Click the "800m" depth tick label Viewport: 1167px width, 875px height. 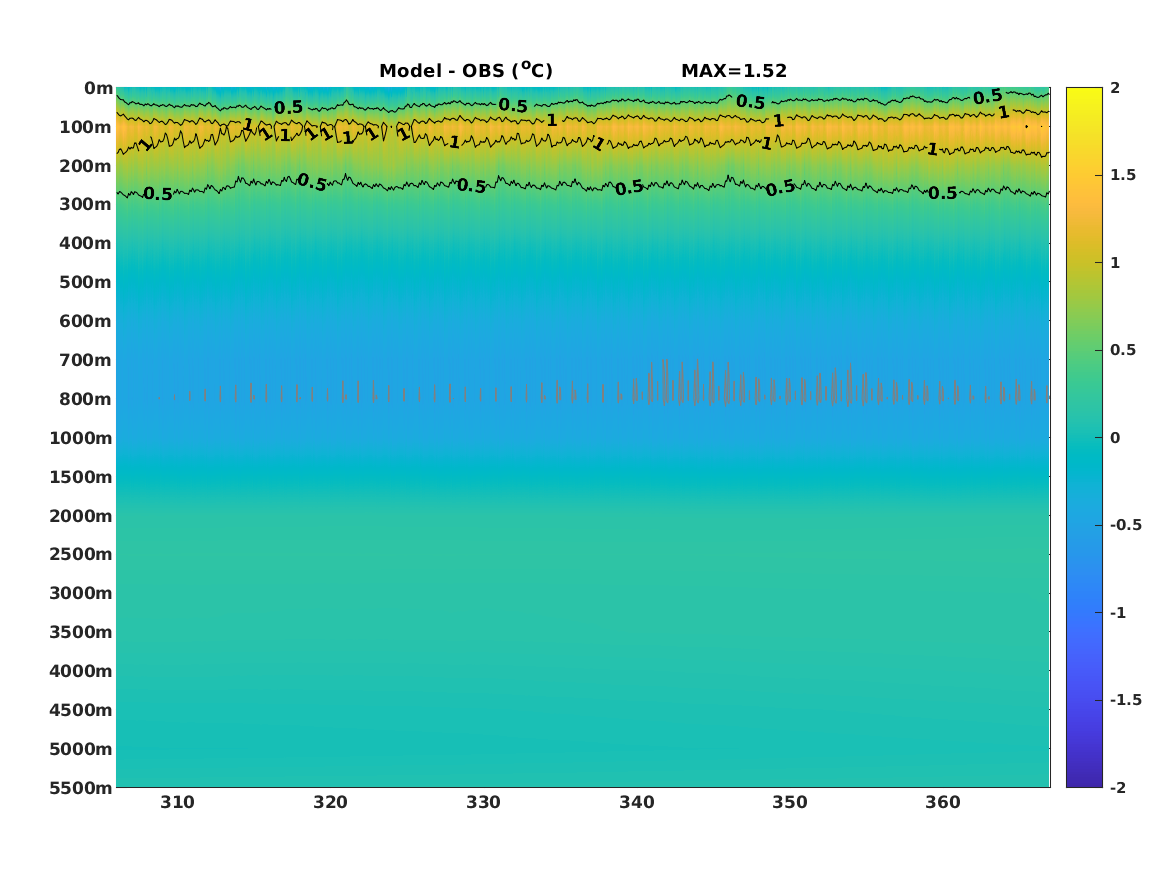point(86,399)
